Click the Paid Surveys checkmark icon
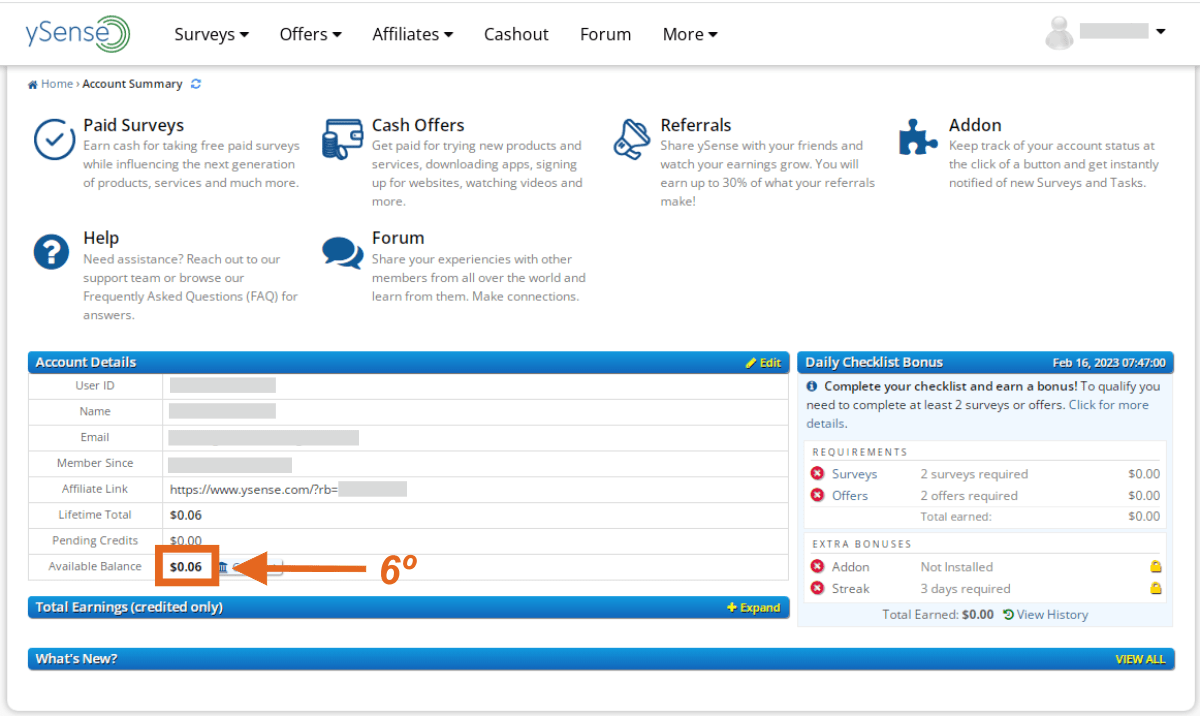 coord(54,139)
